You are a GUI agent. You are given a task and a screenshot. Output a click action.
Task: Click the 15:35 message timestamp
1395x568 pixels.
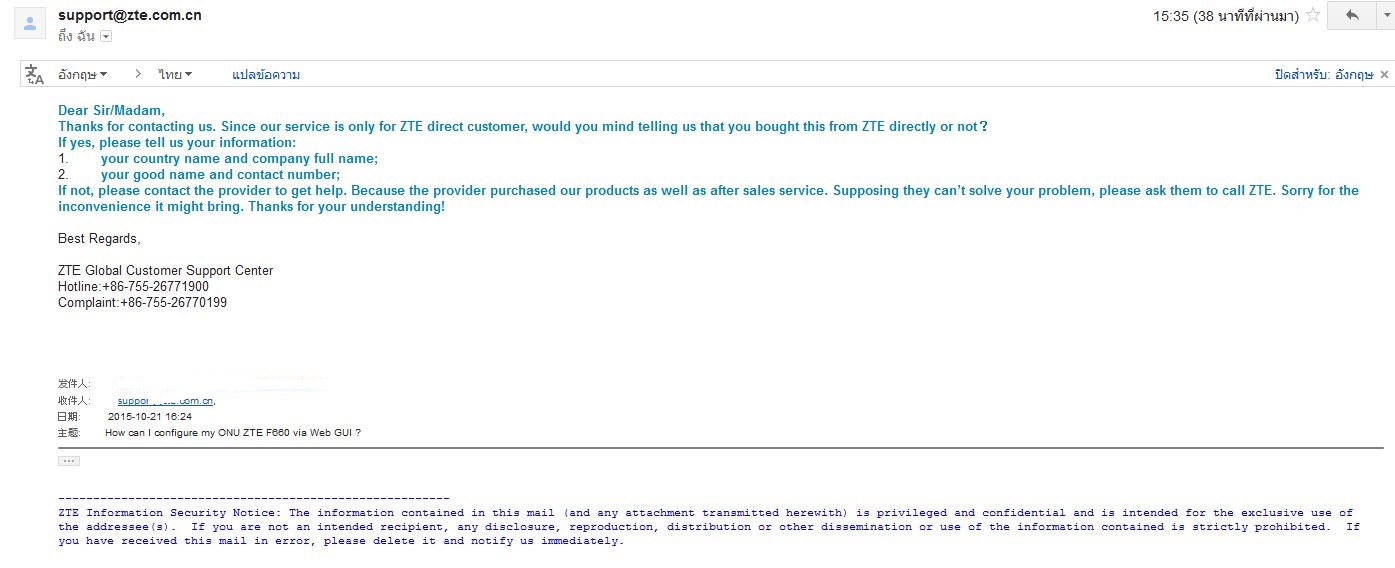1226,16
